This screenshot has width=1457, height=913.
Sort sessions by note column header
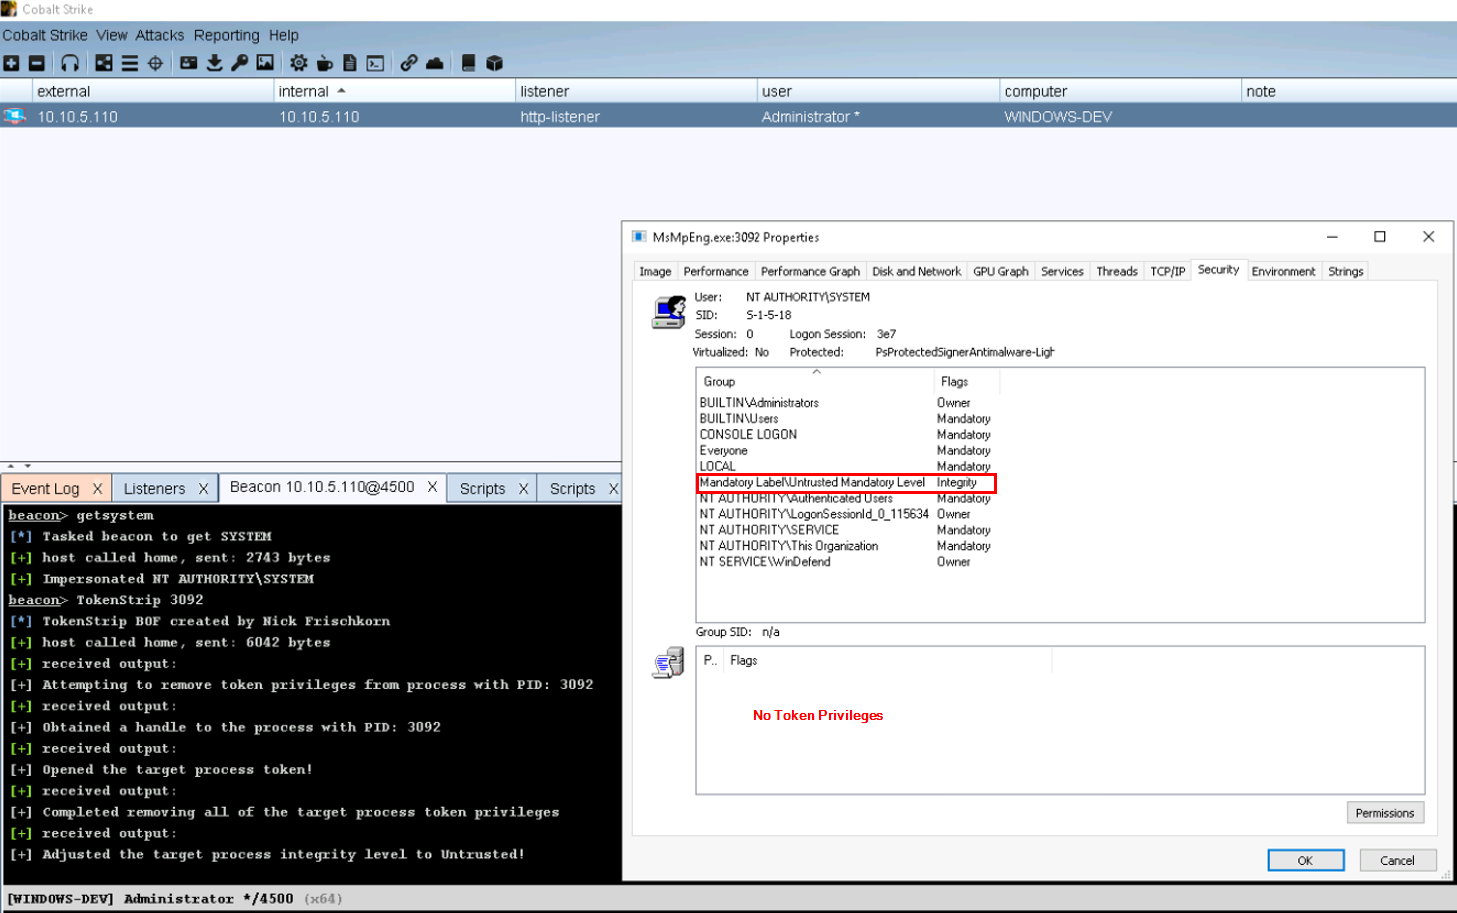(1348, 91)
